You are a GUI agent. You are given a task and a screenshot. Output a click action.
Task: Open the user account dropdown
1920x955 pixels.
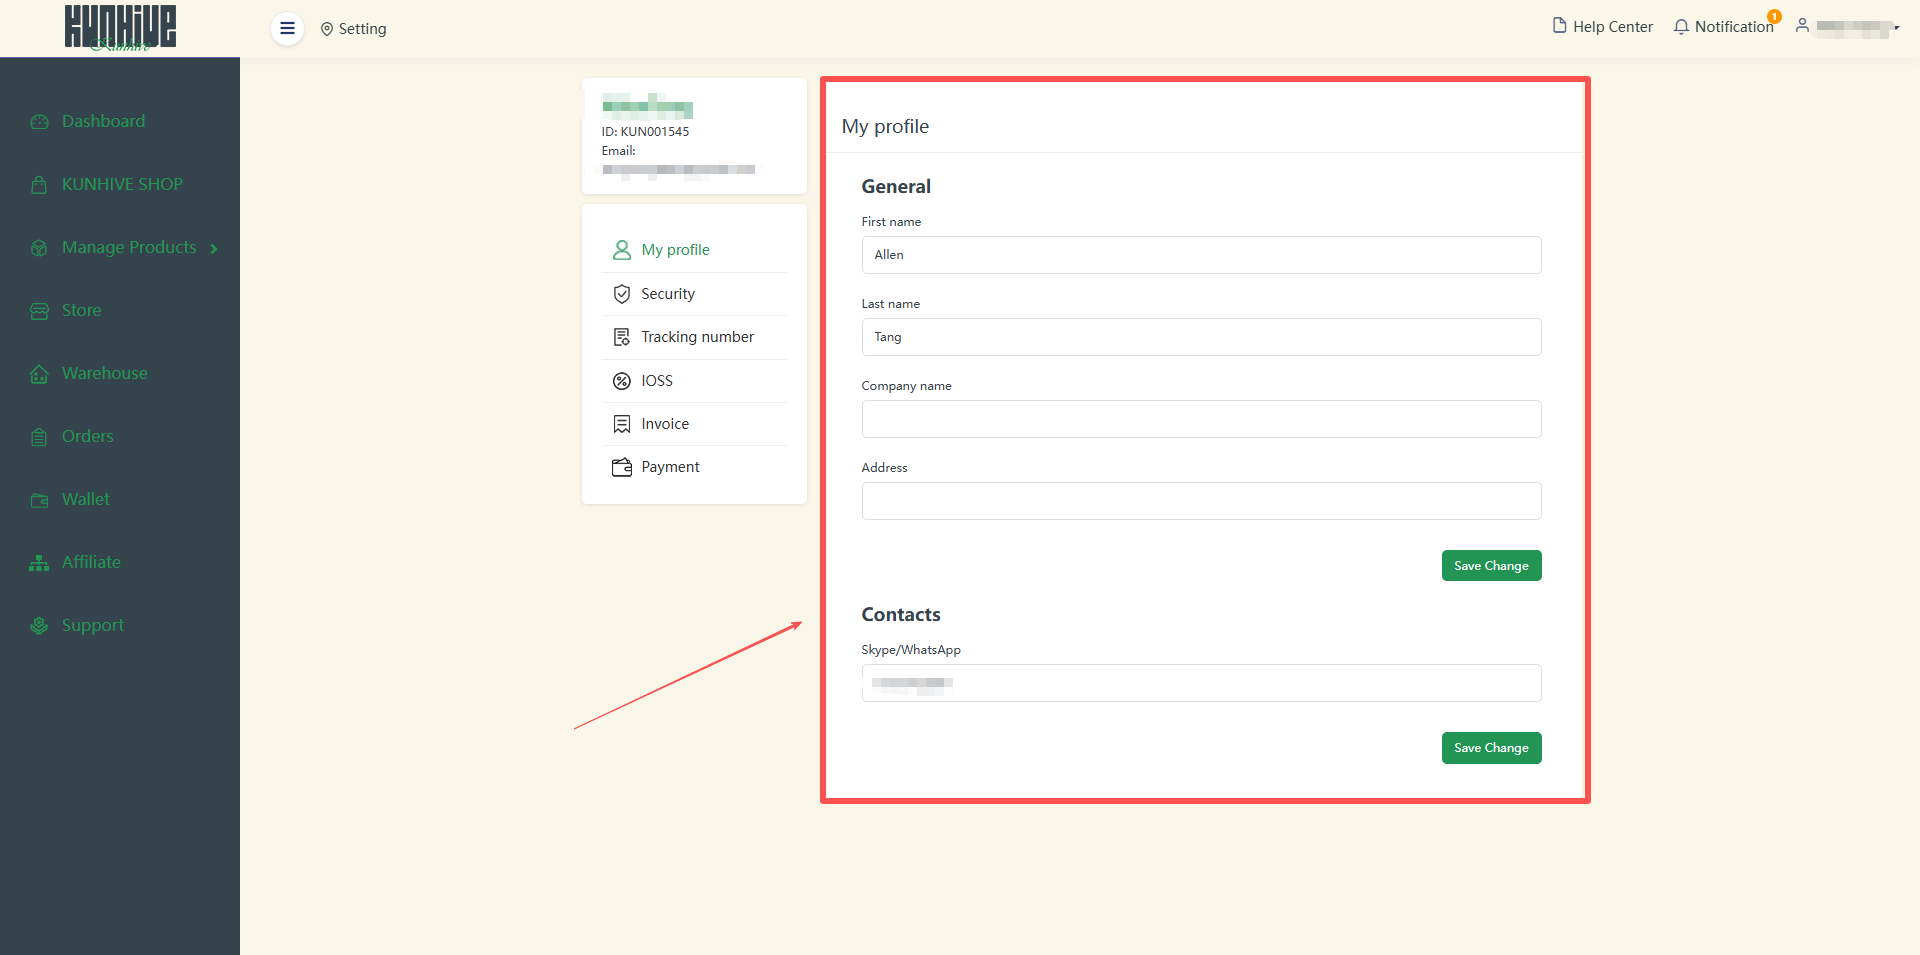click(1849, 27)
